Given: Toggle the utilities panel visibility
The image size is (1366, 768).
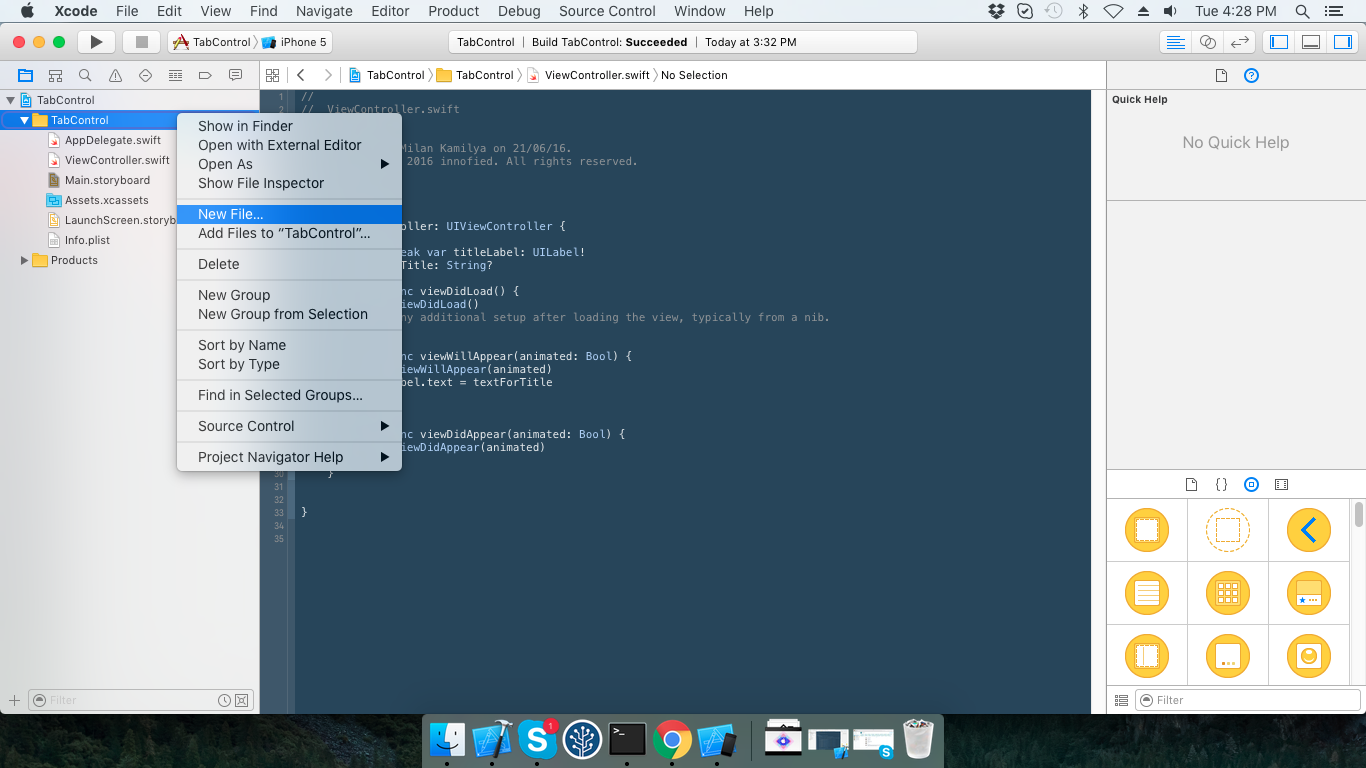Looking at the screenshot, I should [1342, 42].
